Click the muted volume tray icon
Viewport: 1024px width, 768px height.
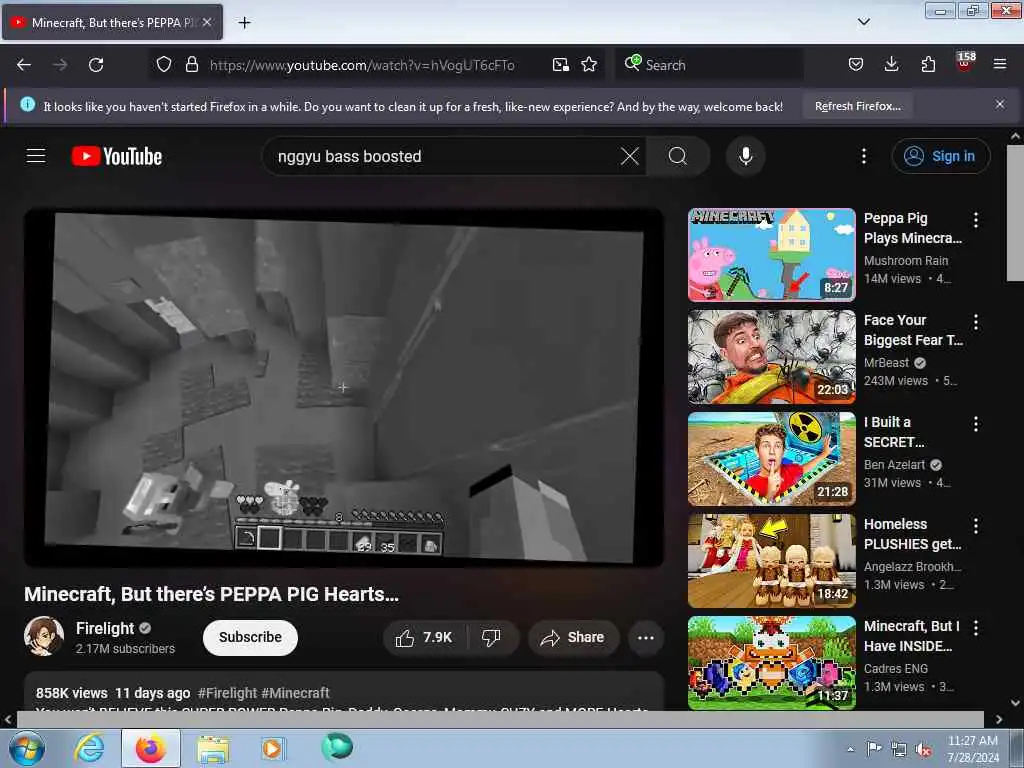[x=923, y=750]
